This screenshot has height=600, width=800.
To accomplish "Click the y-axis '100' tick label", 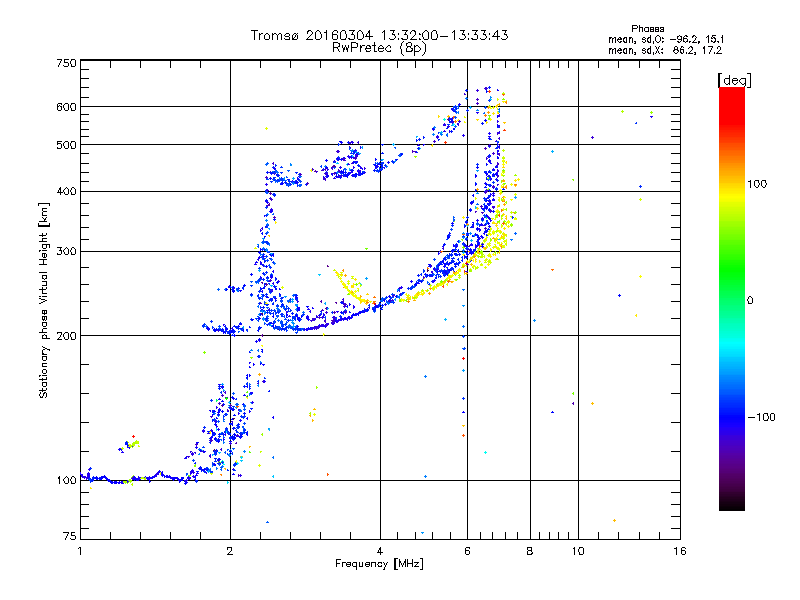I will tap(66, 480).
